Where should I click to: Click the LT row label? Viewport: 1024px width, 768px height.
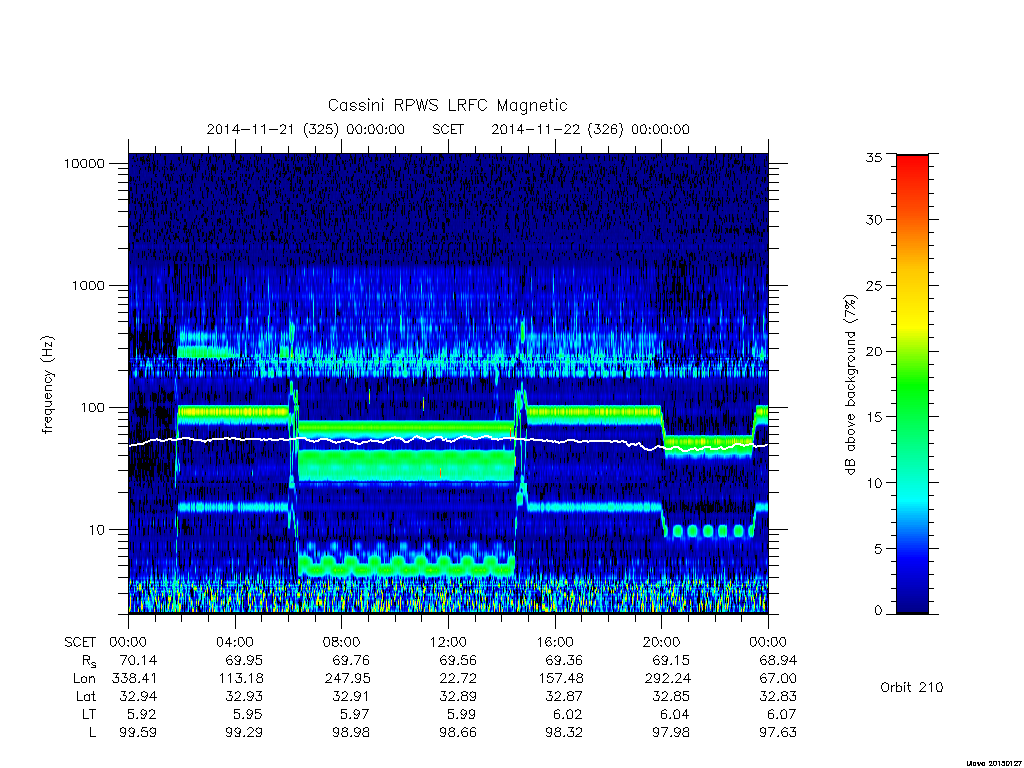pos(88,714)
